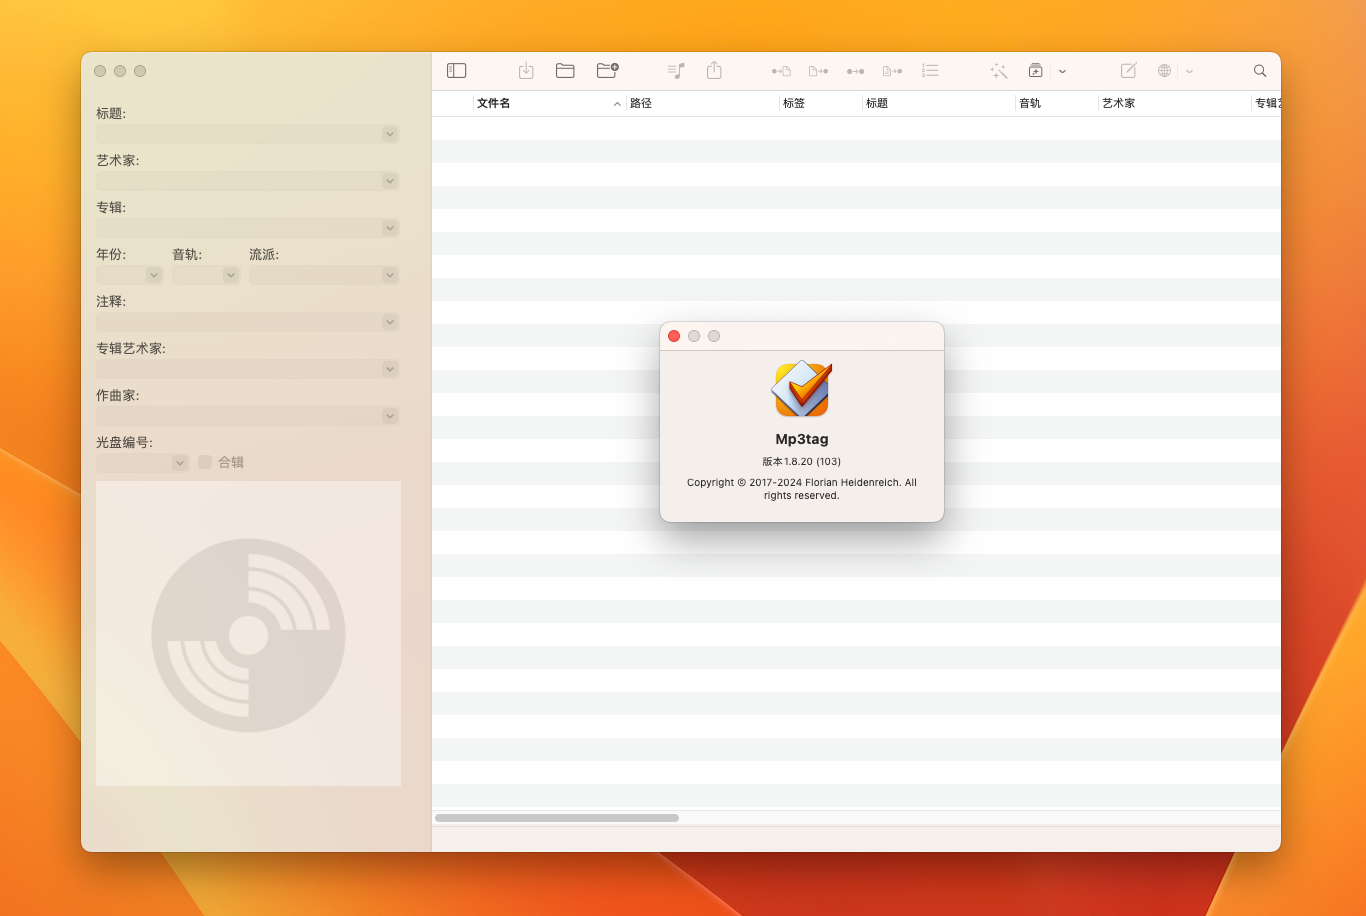Click the Mp3tag app icon in About dialog

click(802, 389)
